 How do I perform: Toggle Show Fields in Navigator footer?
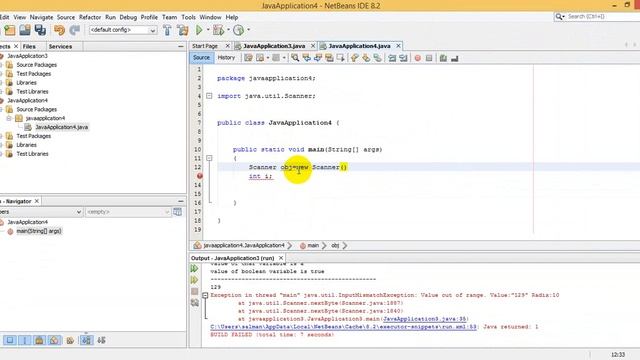tap(25, 340)
